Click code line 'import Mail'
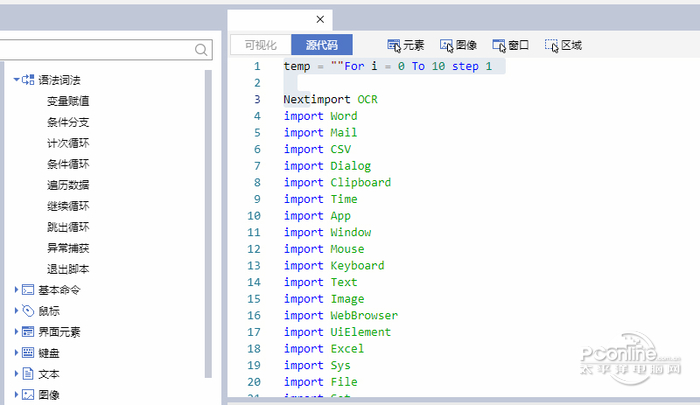700x405 pixels. (x=321, y=133)
